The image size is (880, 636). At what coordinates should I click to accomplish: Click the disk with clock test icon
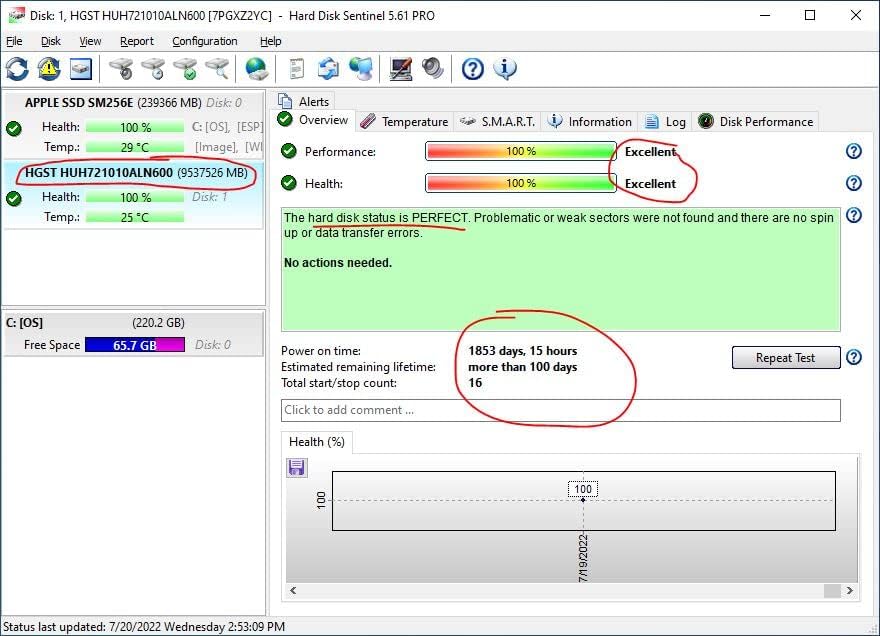153,69
